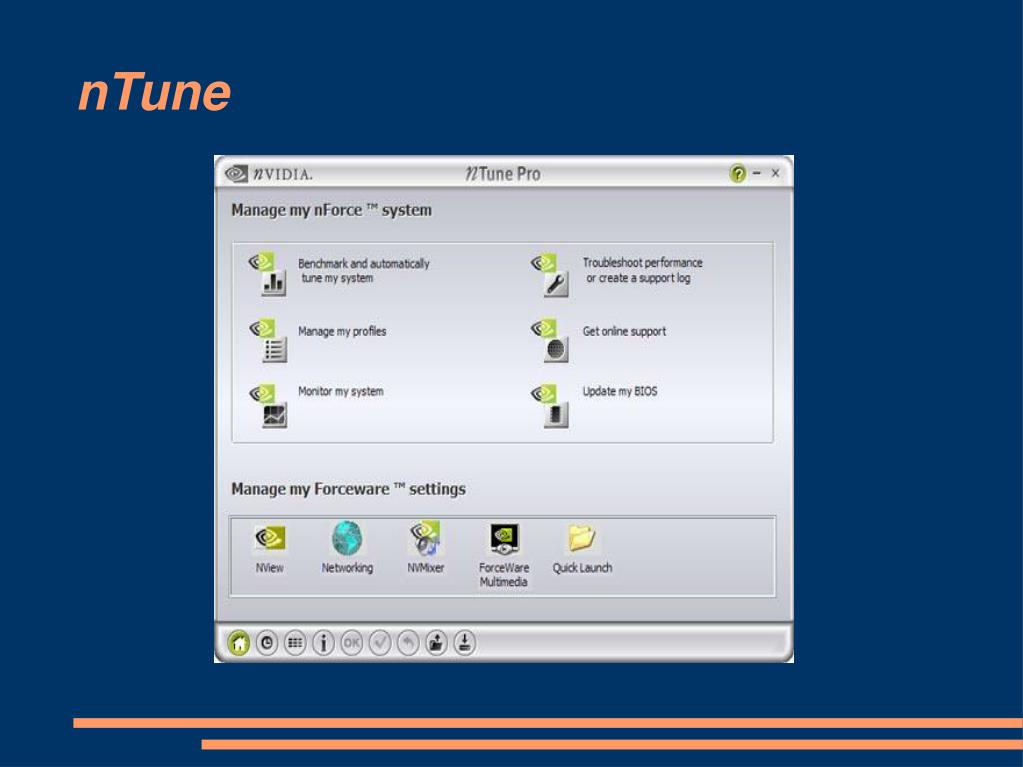Close the nTune Pro window
The width and height of the screenshot is (1023, 767).
(x=775, y=173)
